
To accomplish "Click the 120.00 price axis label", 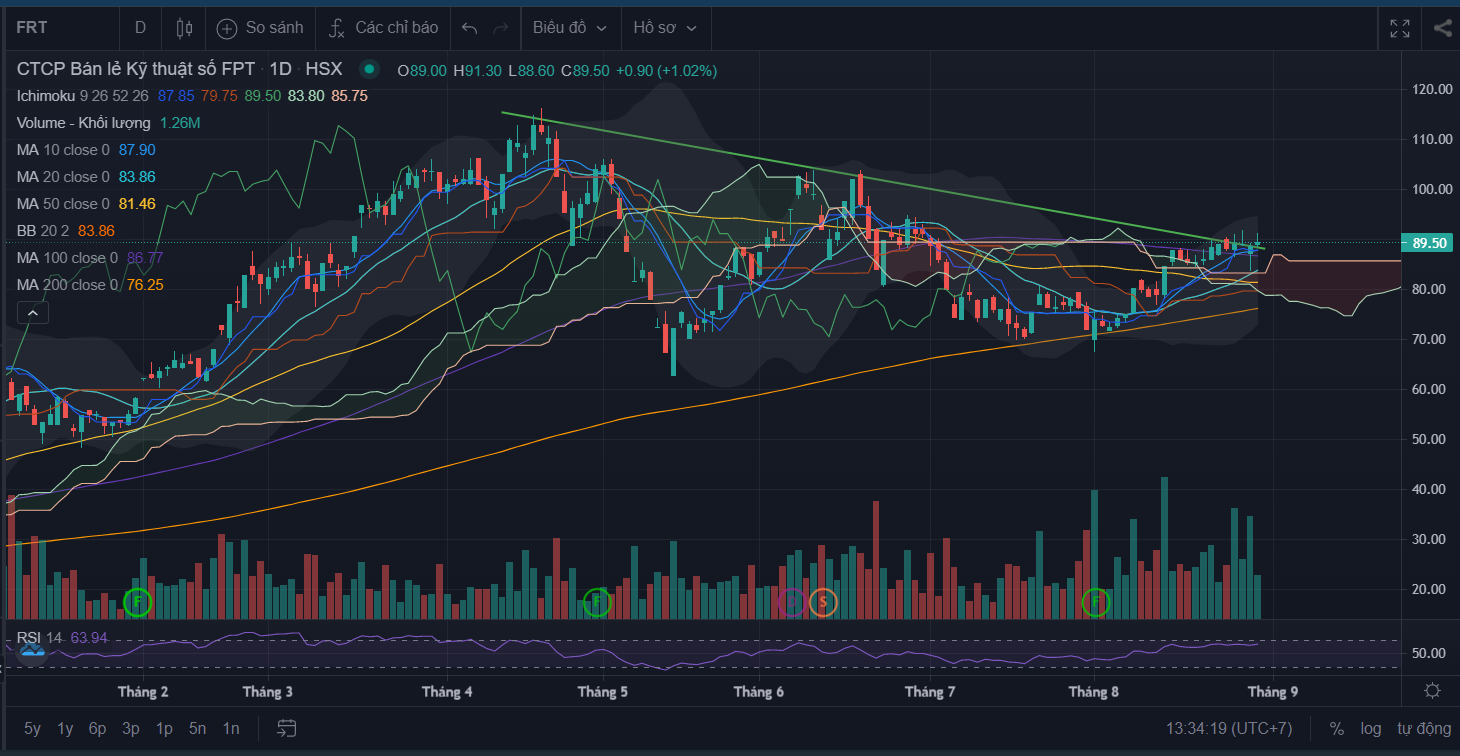I will 1432,89.
